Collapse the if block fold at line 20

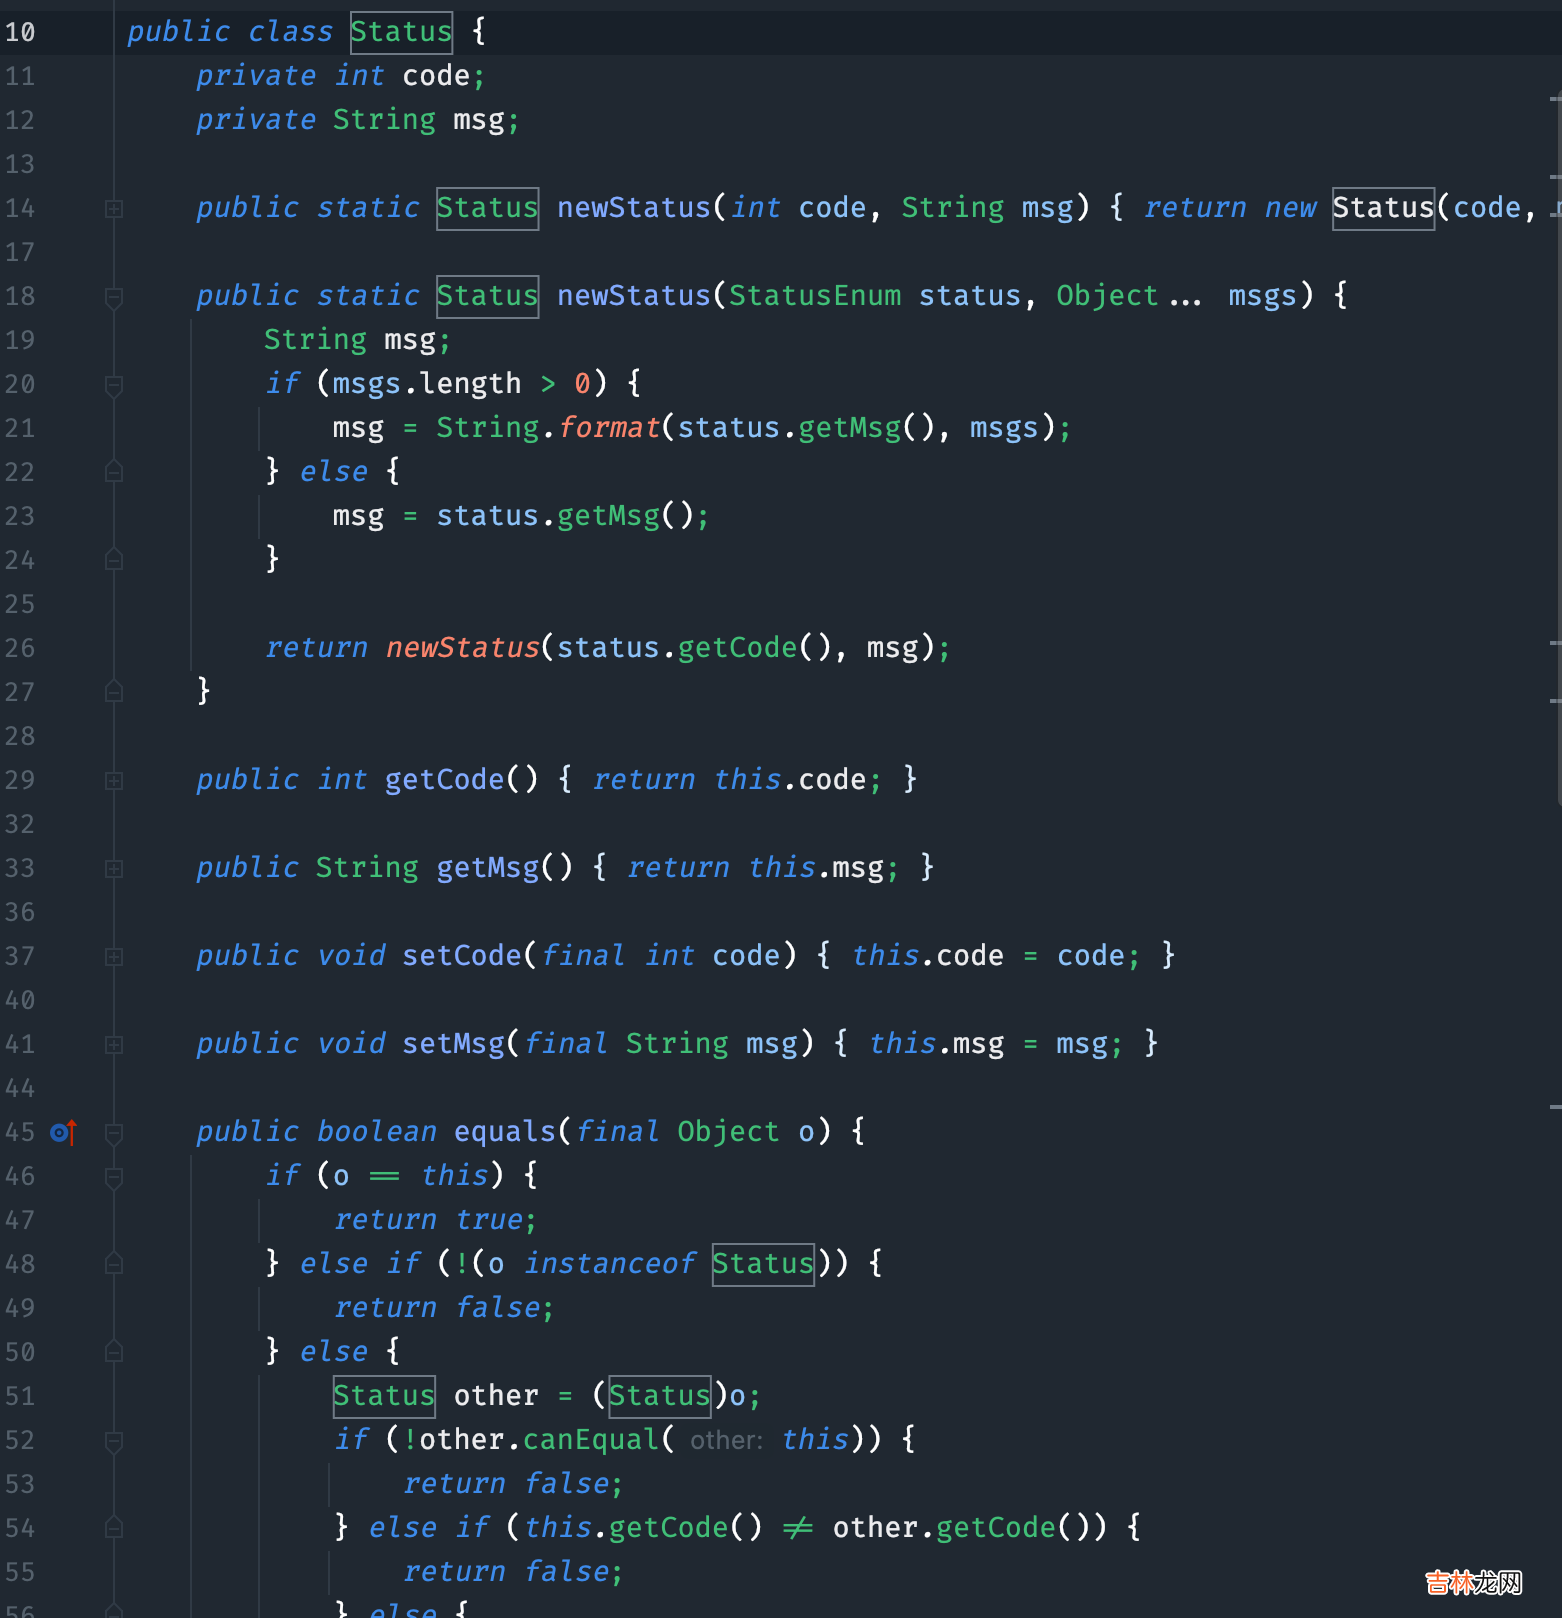[x=114, y=384]
